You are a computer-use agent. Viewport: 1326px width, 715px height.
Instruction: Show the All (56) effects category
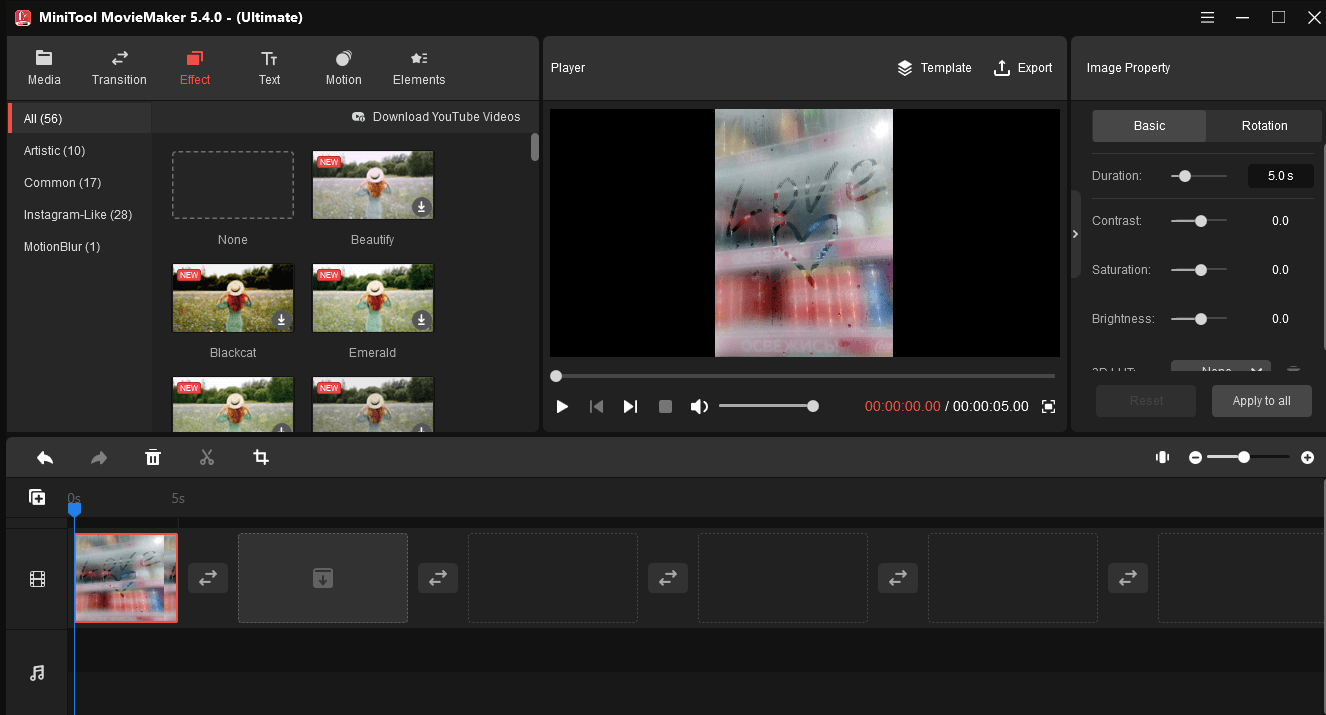80,118
